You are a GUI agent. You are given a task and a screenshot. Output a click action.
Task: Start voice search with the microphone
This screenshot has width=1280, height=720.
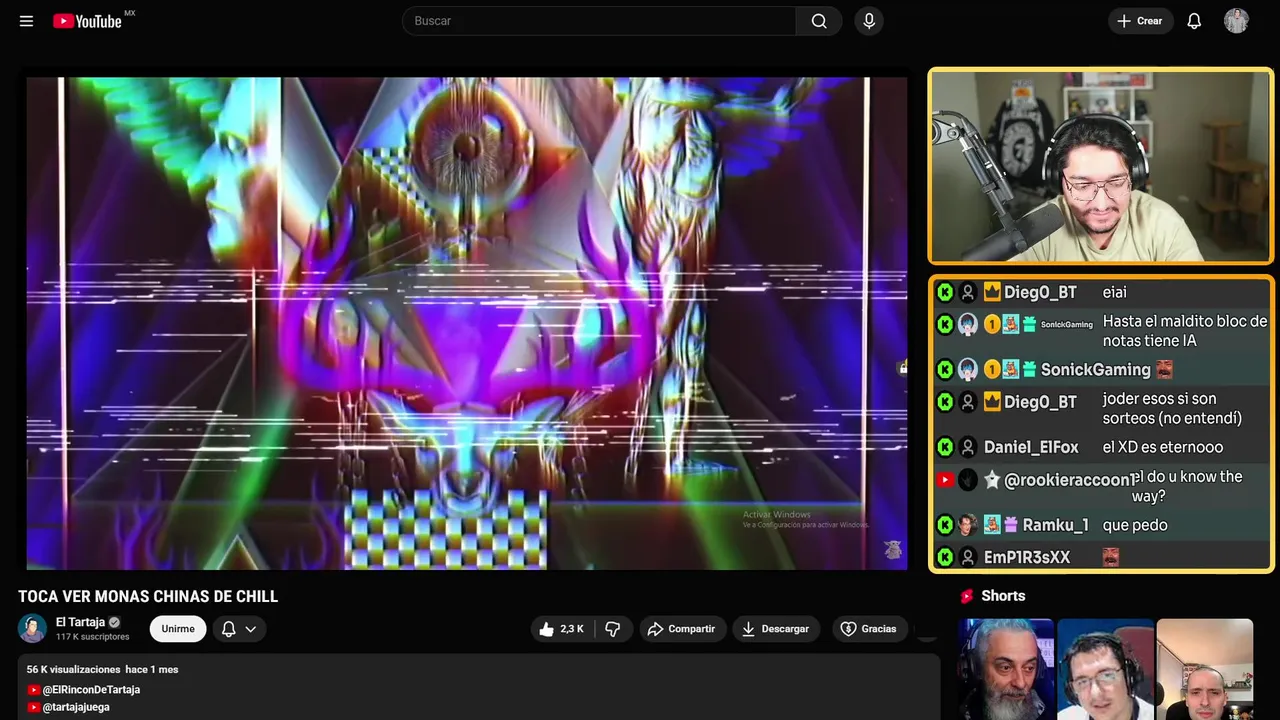(869, 21)
